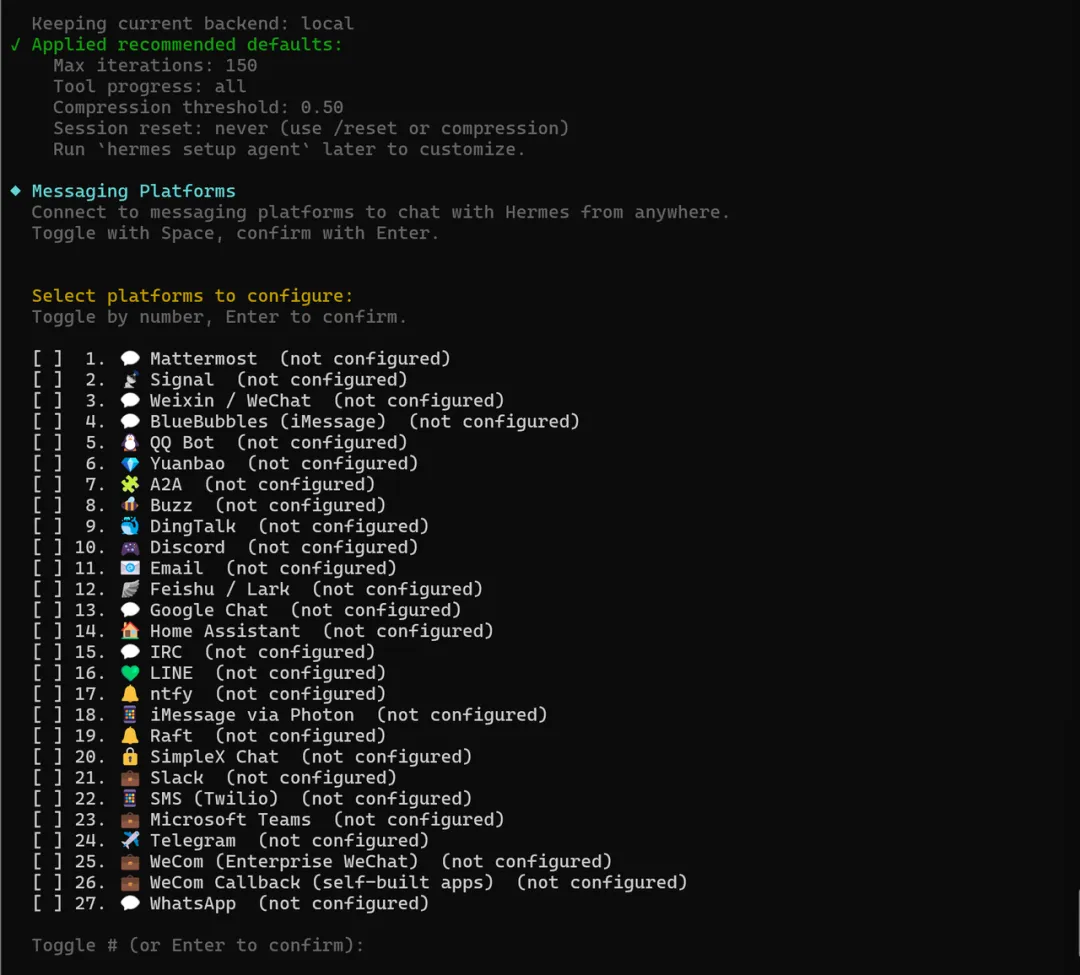
Task: Click the diamond icon beside Yuanbao
Action: [129, 463]
